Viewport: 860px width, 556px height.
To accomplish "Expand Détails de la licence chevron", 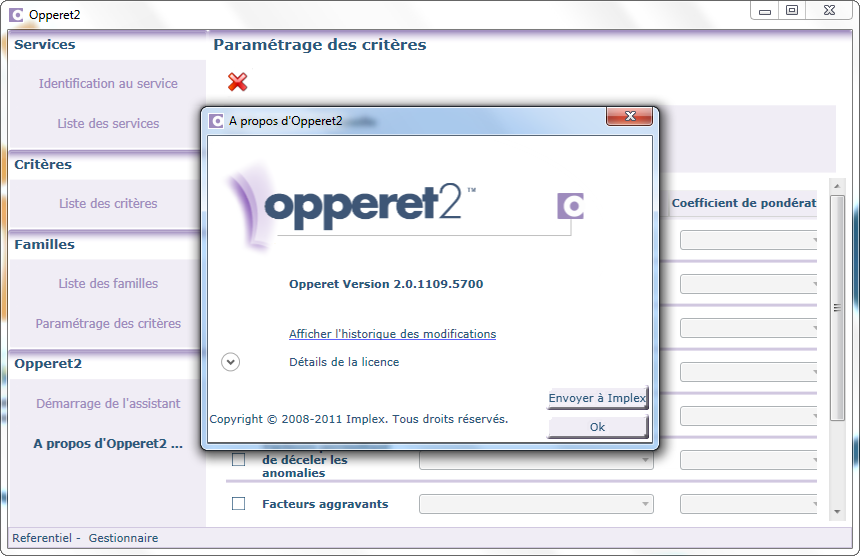I will (230, 362).
